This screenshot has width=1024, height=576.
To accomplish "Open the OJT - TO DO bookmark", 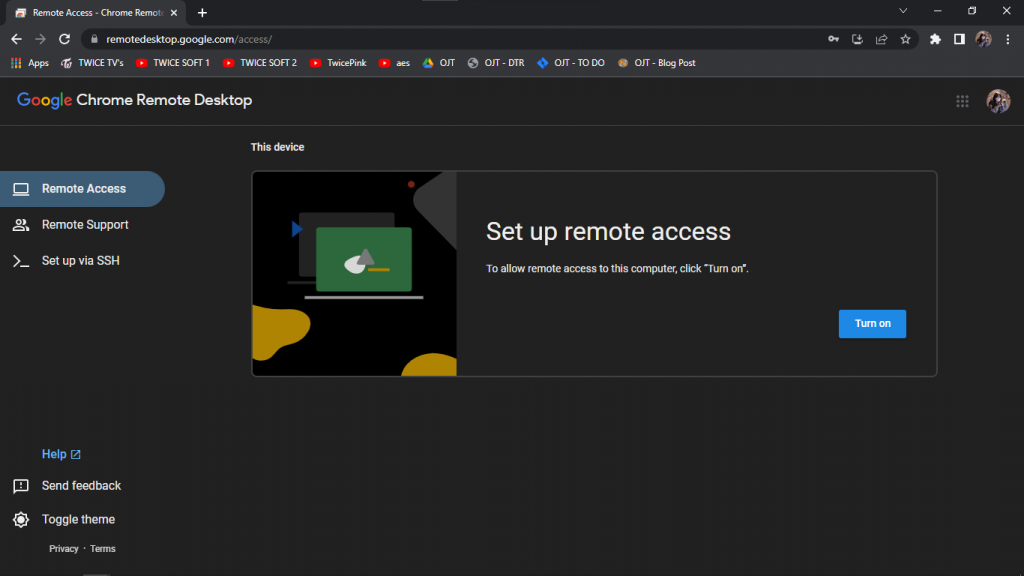I will [571, 63].
